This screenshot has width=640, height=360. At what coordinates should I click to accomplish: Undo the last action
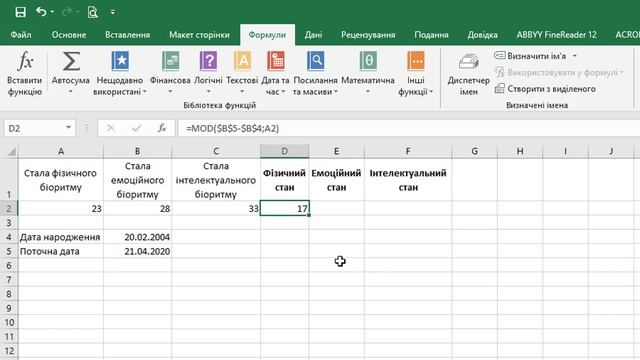coord(41,12)
